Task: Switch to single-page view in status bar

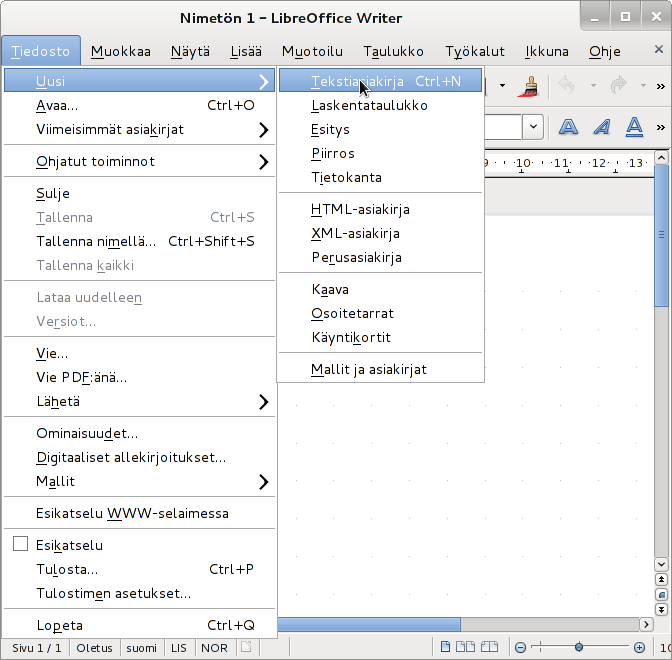Action: [x=445, y=647]
